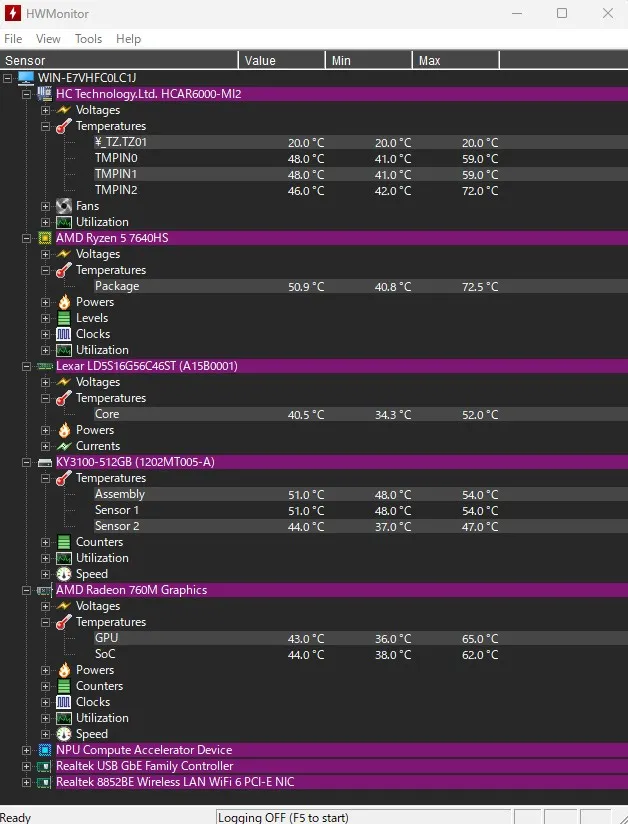Expand the NPU Compute Accelerator Device node

tap(26, 750)
